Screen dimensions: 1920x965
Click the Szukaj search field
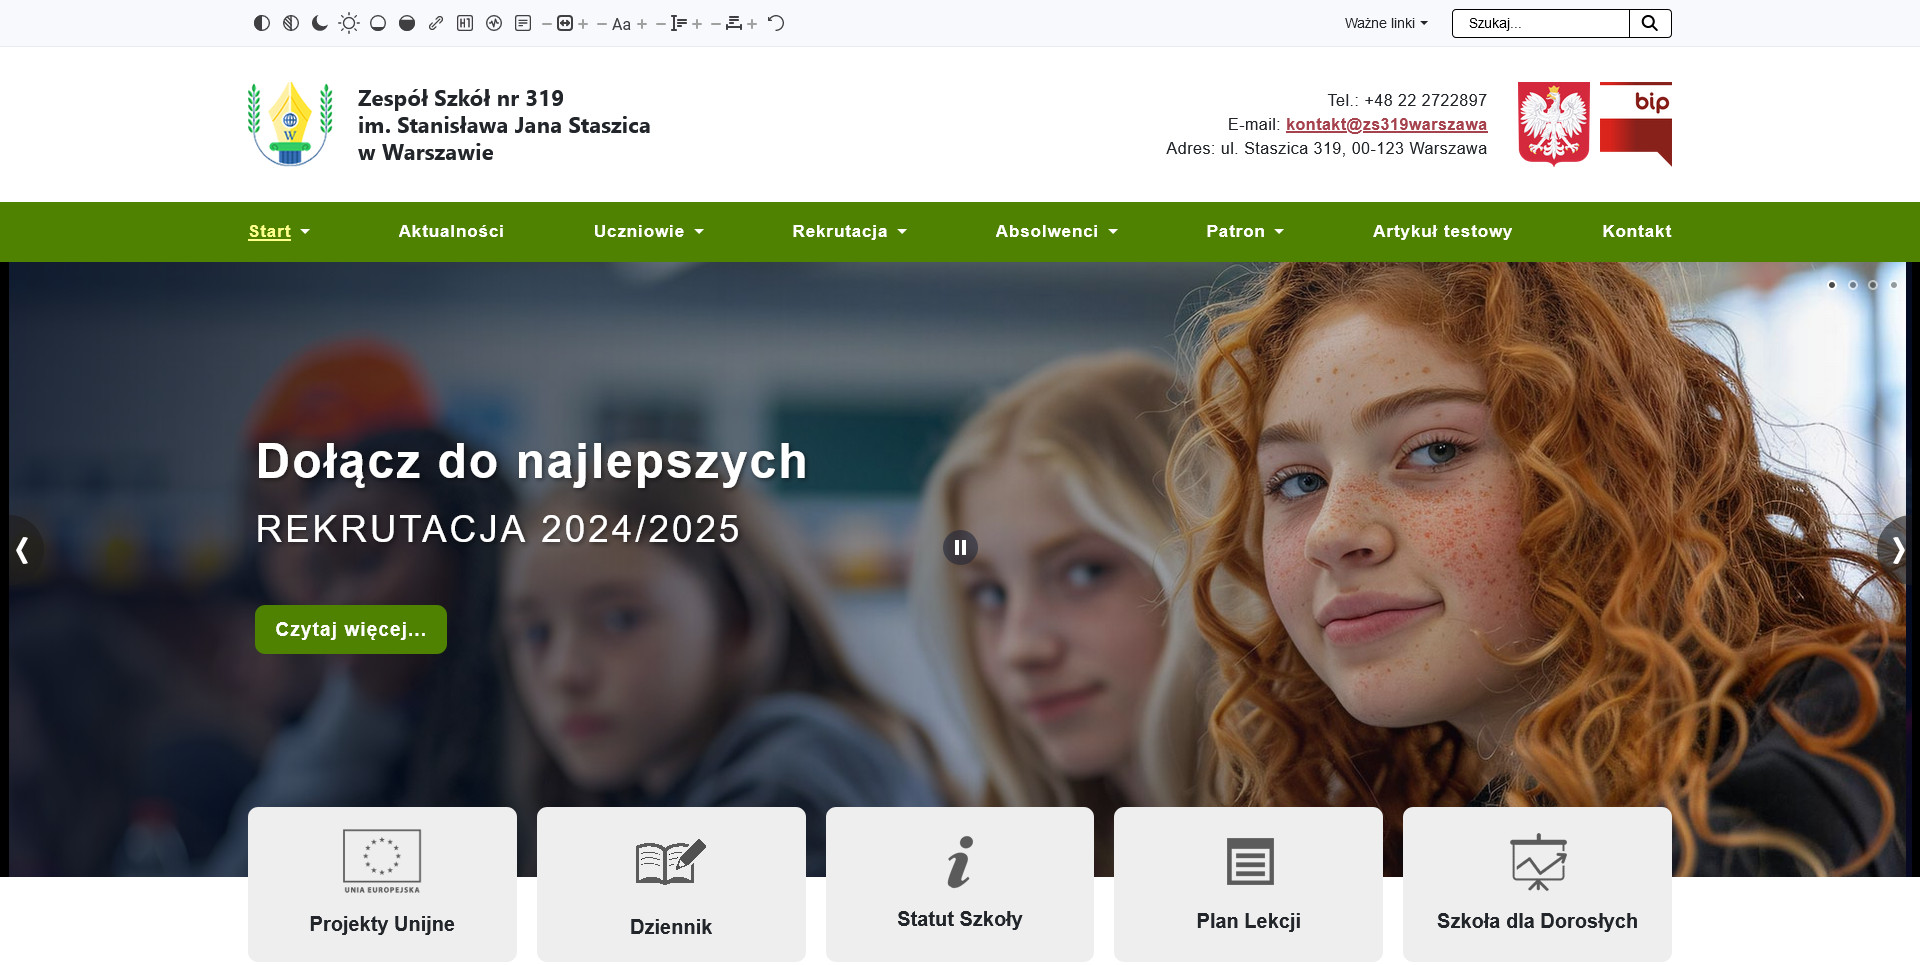tap(1540, 23)
